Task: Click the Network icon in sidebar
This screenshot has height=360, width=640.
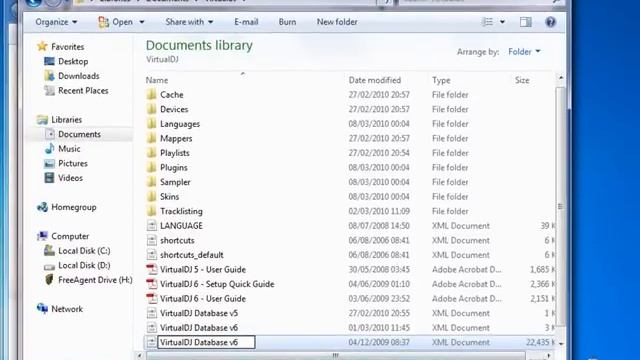Action: coord(42,309)
